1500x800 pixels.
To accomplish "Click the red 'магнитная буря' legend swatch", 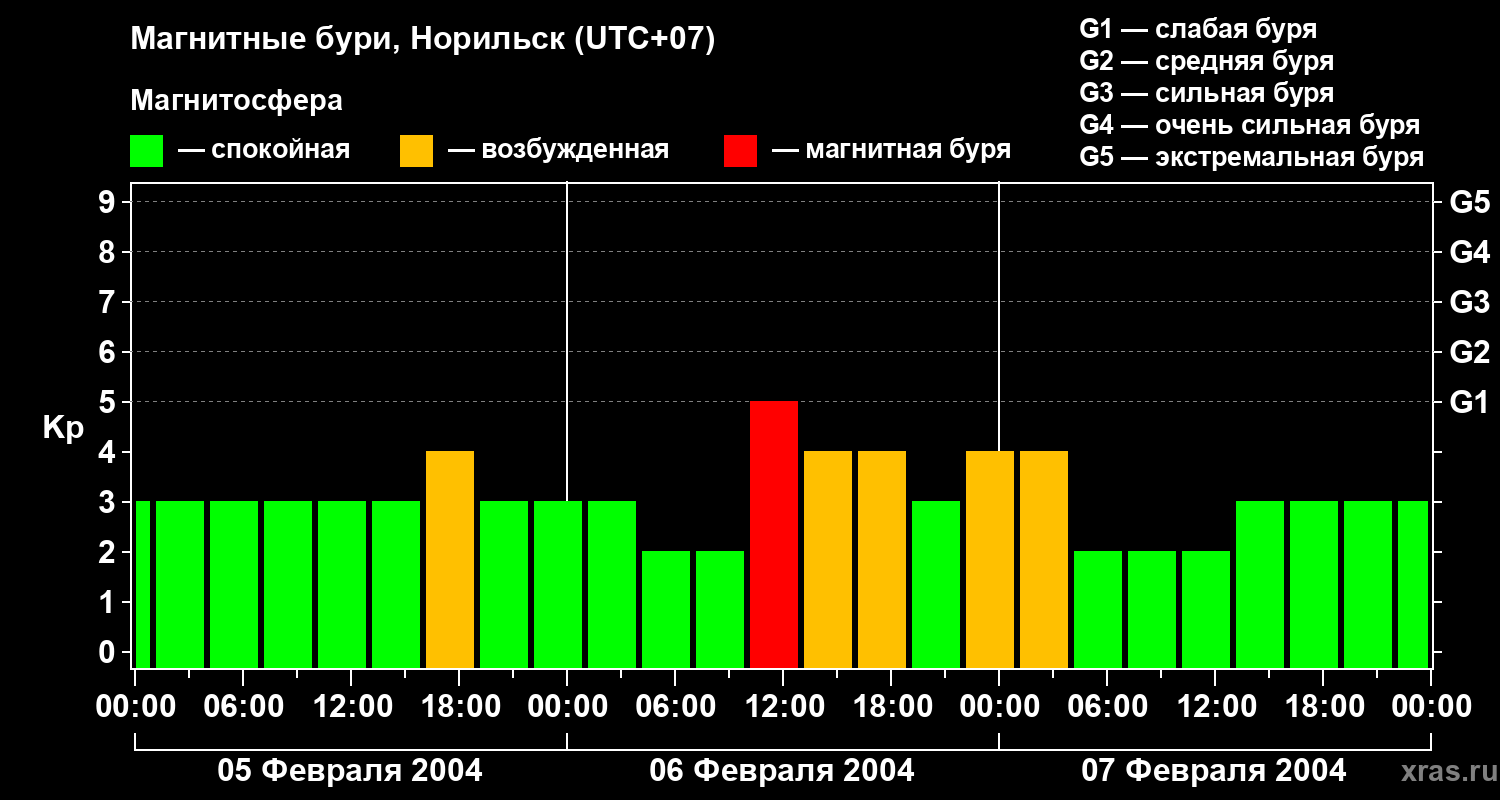I will [740, 151].
